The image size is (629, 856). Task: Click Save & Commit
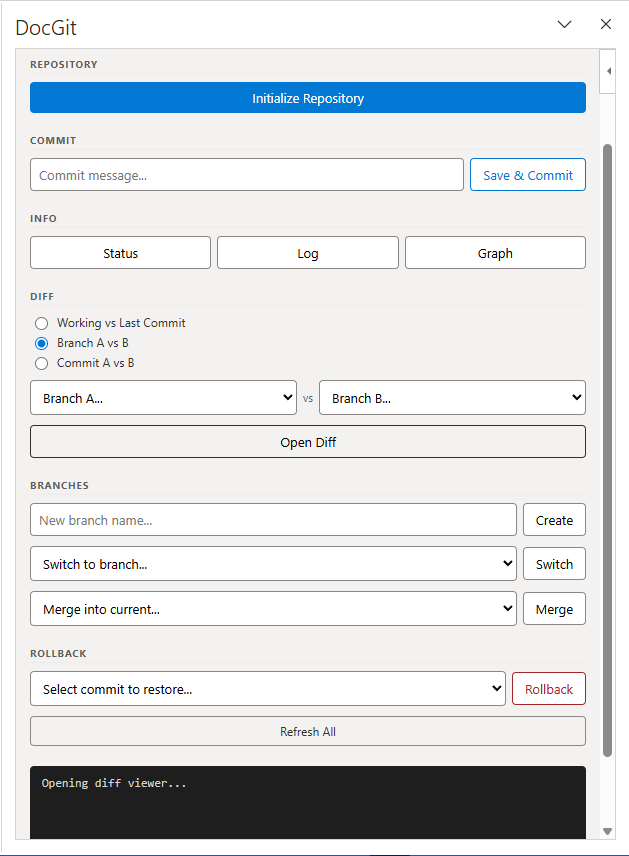coord(527,175)
